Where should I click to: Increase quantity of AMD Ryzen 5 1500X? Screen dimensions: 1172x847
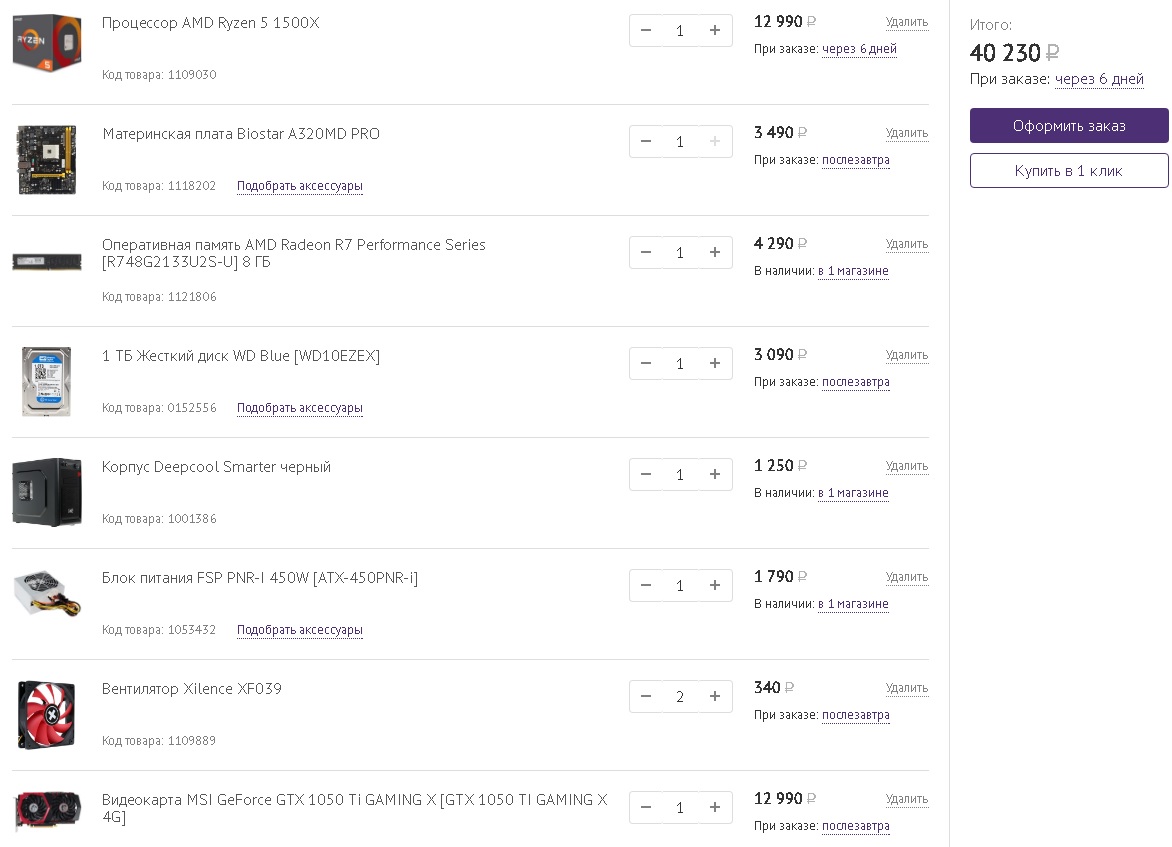point(714,31)
